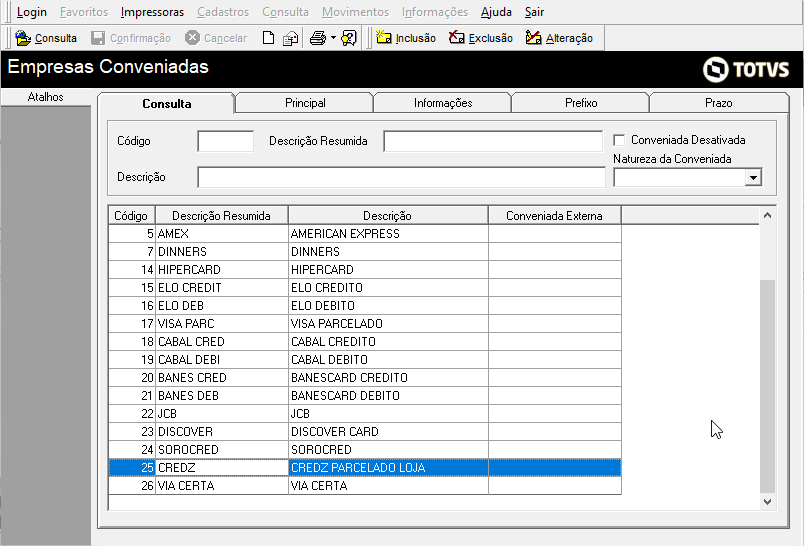Screen dimensions: 804x546
Task: Switch to the Informações tab
Action: [443, 103]
